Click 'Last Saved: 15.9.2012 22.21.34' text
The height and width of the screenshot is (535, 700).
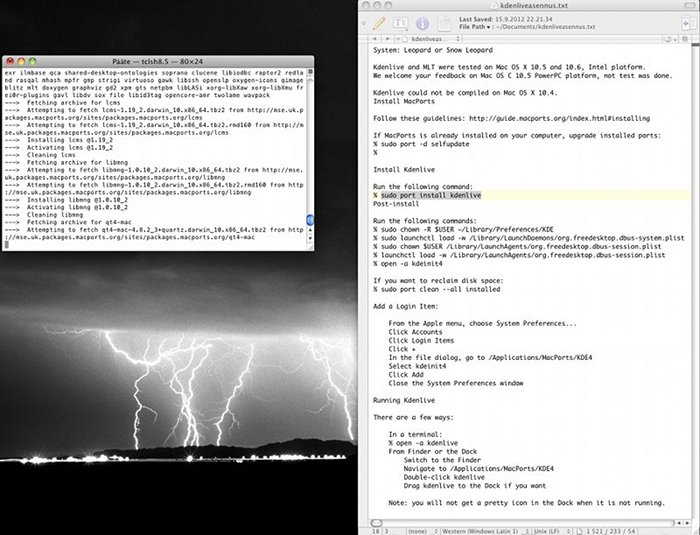[506, 19]
